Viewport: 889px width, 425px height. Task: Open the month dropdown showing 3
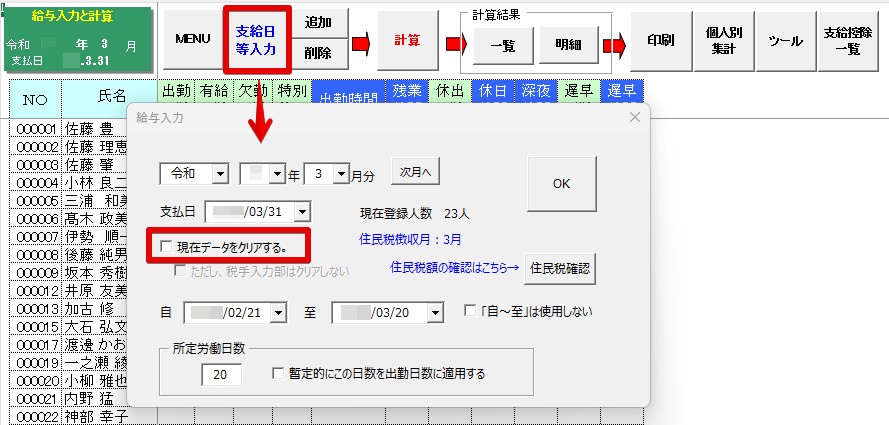(x=341, y=174)
